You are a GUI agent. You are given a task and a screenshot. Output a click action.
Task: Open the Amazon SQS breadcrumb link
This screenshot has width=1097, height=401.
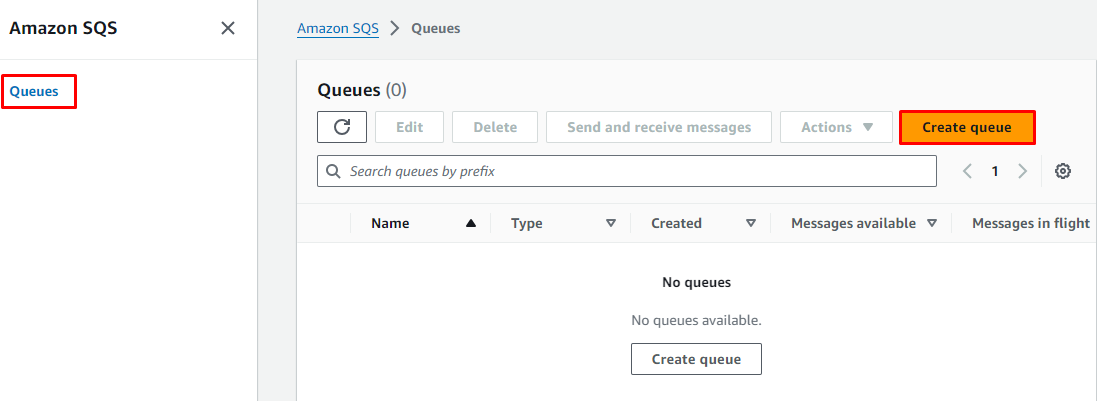point(338,28)
